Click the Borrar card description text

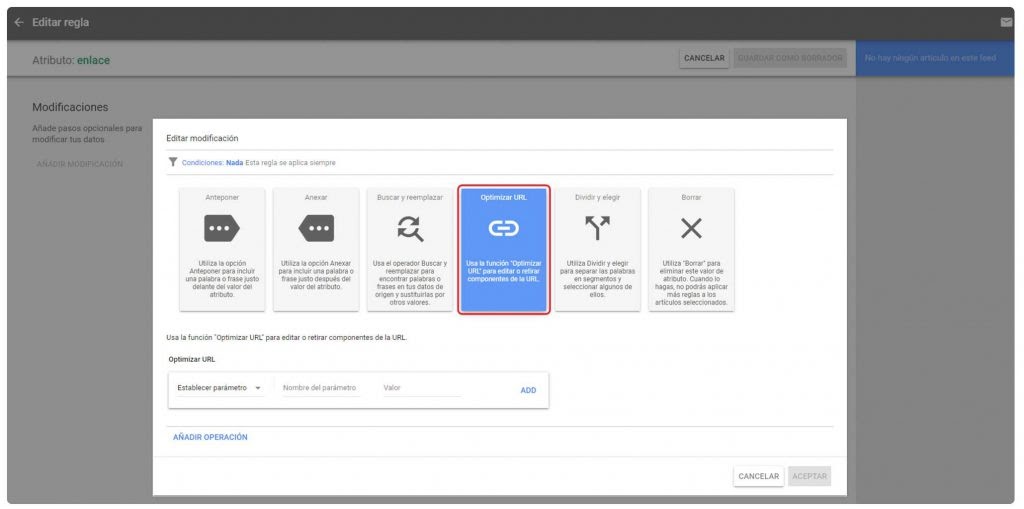(x=691, y=283)
